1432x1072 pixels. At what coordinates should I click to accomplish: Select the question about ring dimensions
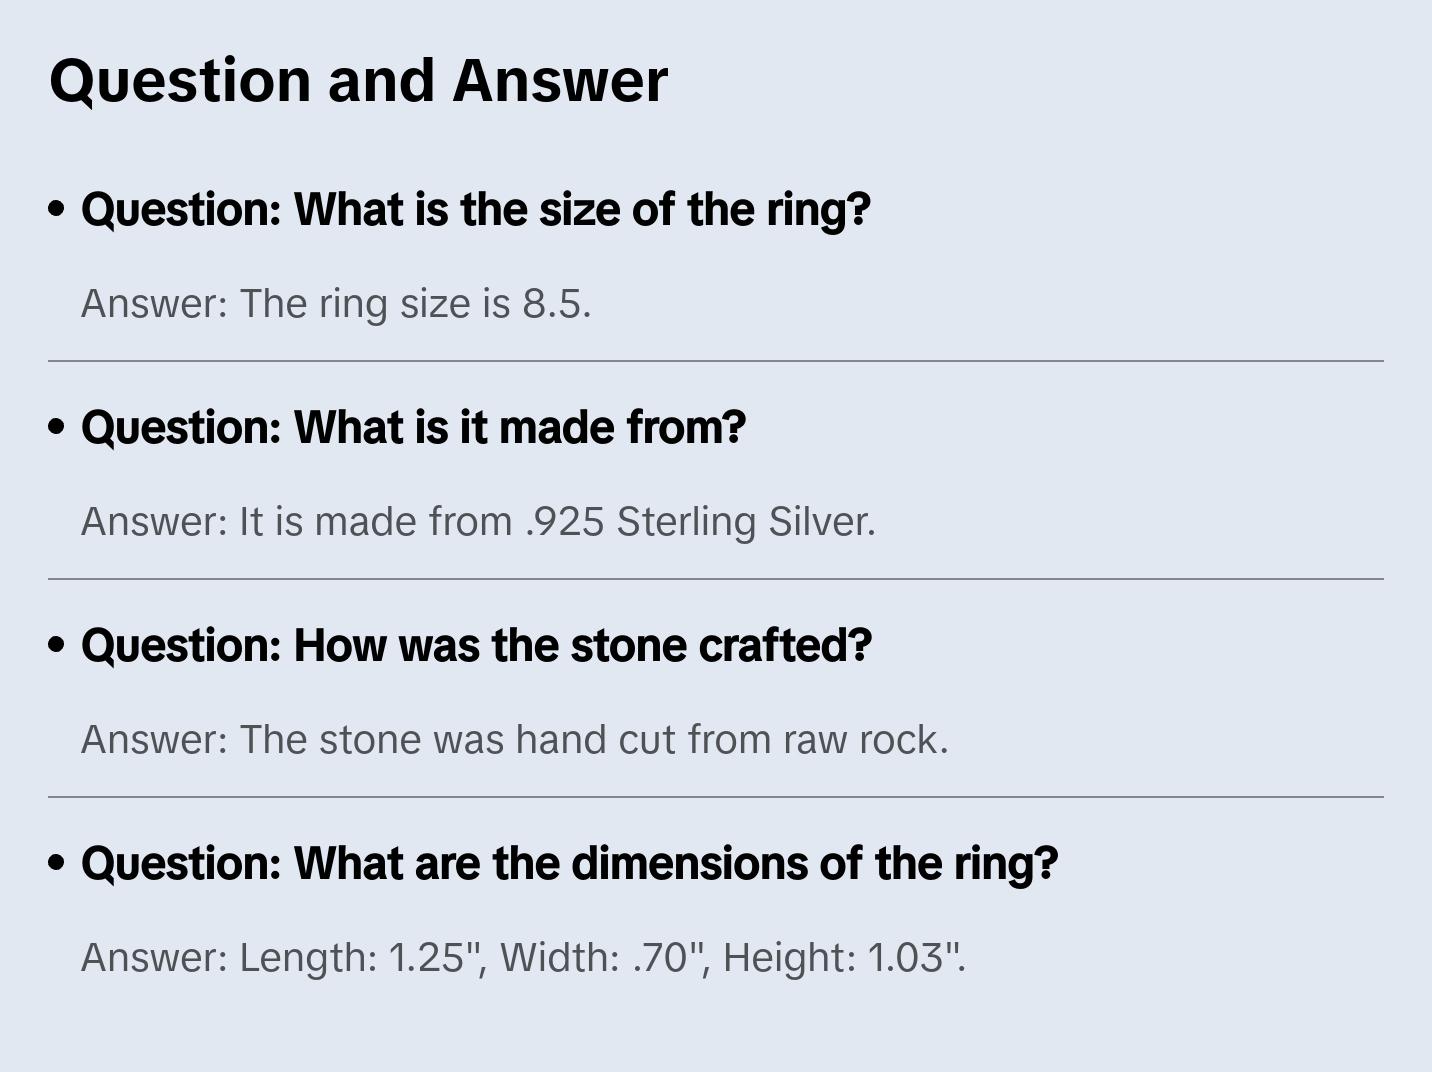coord(569,864)
